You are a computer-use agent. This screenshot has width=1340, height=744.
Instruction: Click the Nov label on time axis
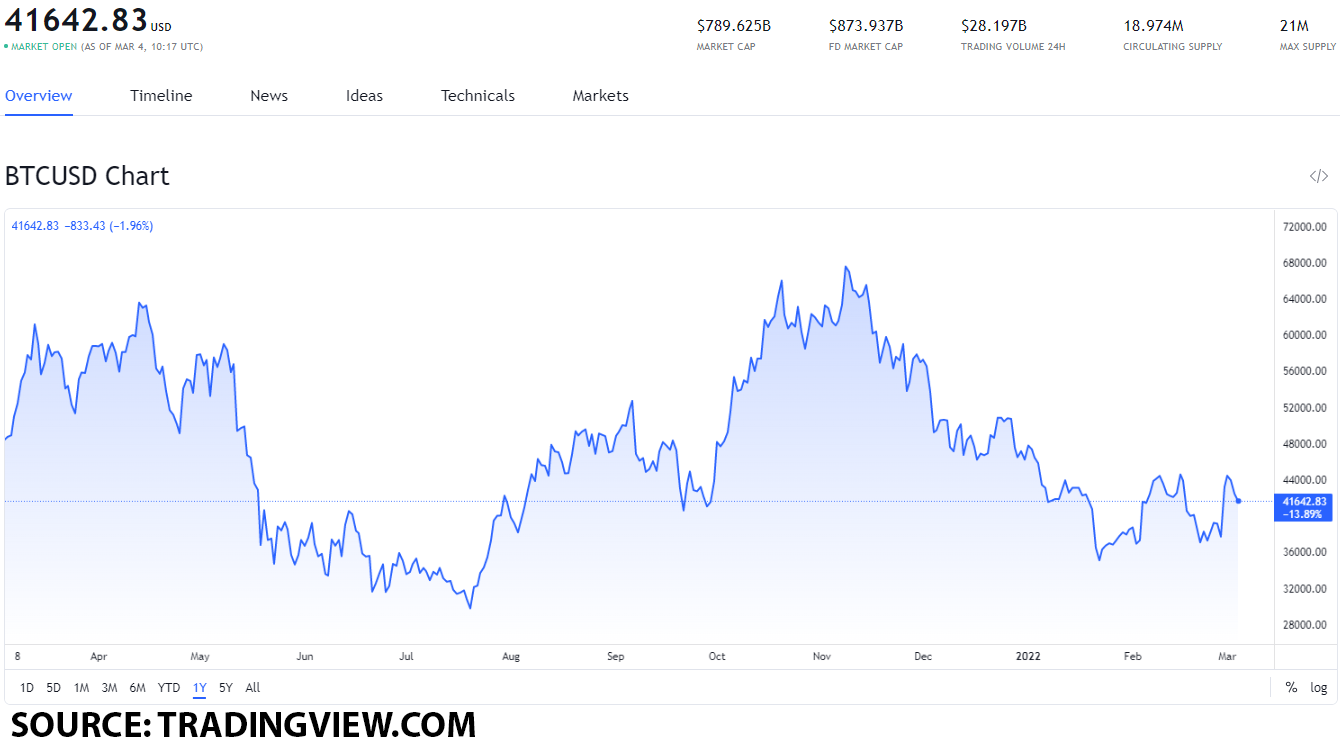click(822, 657)
